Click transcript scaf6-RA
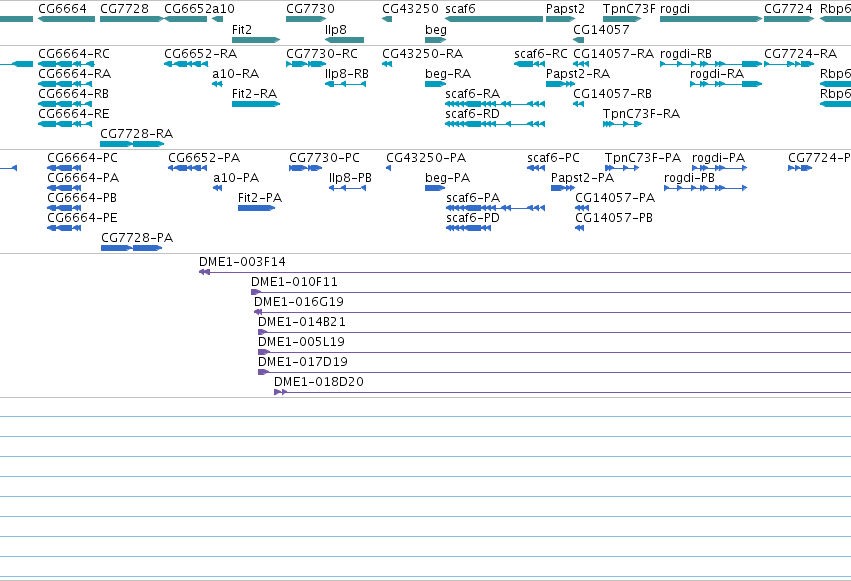Image resolution: width=851 pixels, height=581 pixels. click(495, 104)
